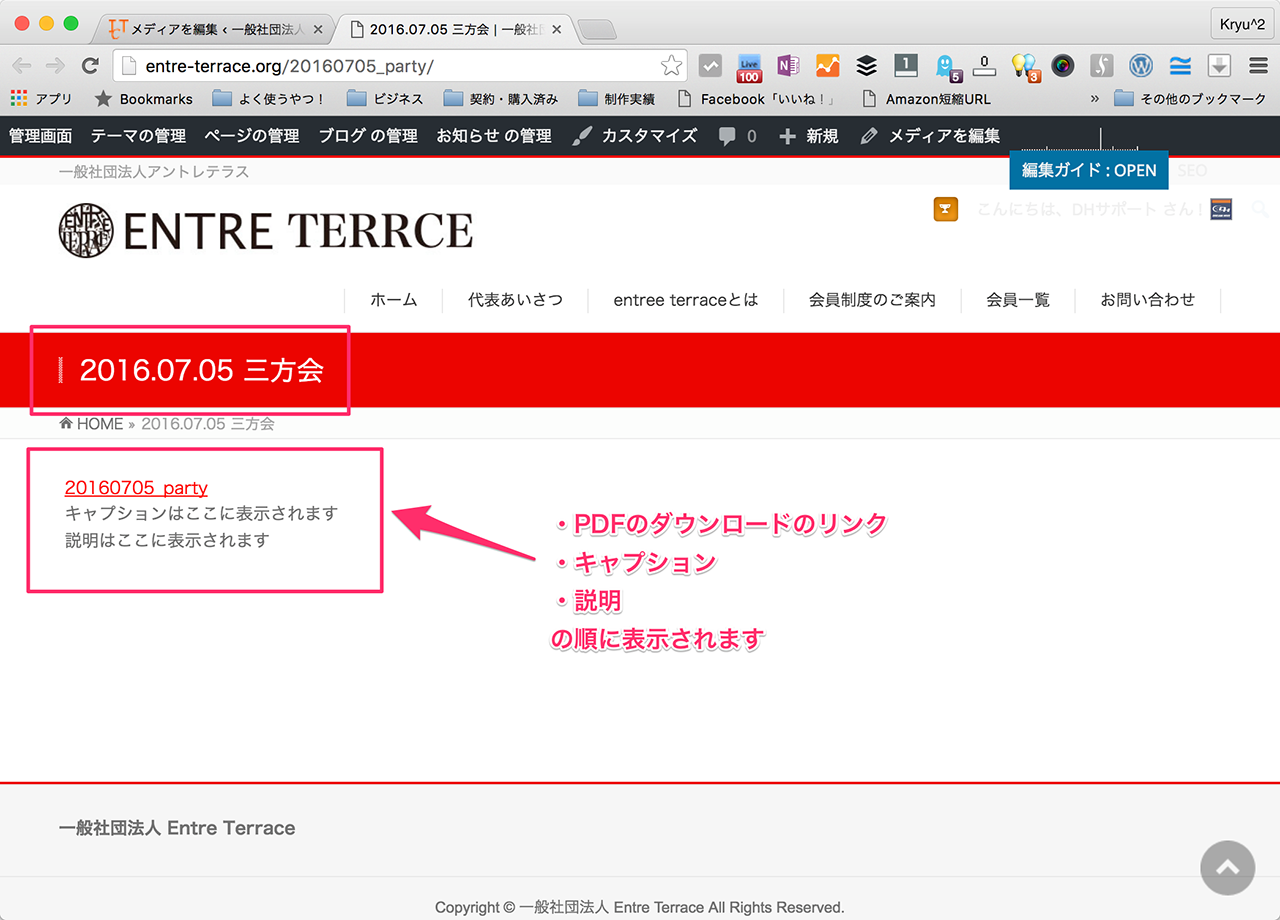Expand the bookmarks overflow chevron
Viewport: 1280px width, 920px height.
click(x=1094, y=99)
